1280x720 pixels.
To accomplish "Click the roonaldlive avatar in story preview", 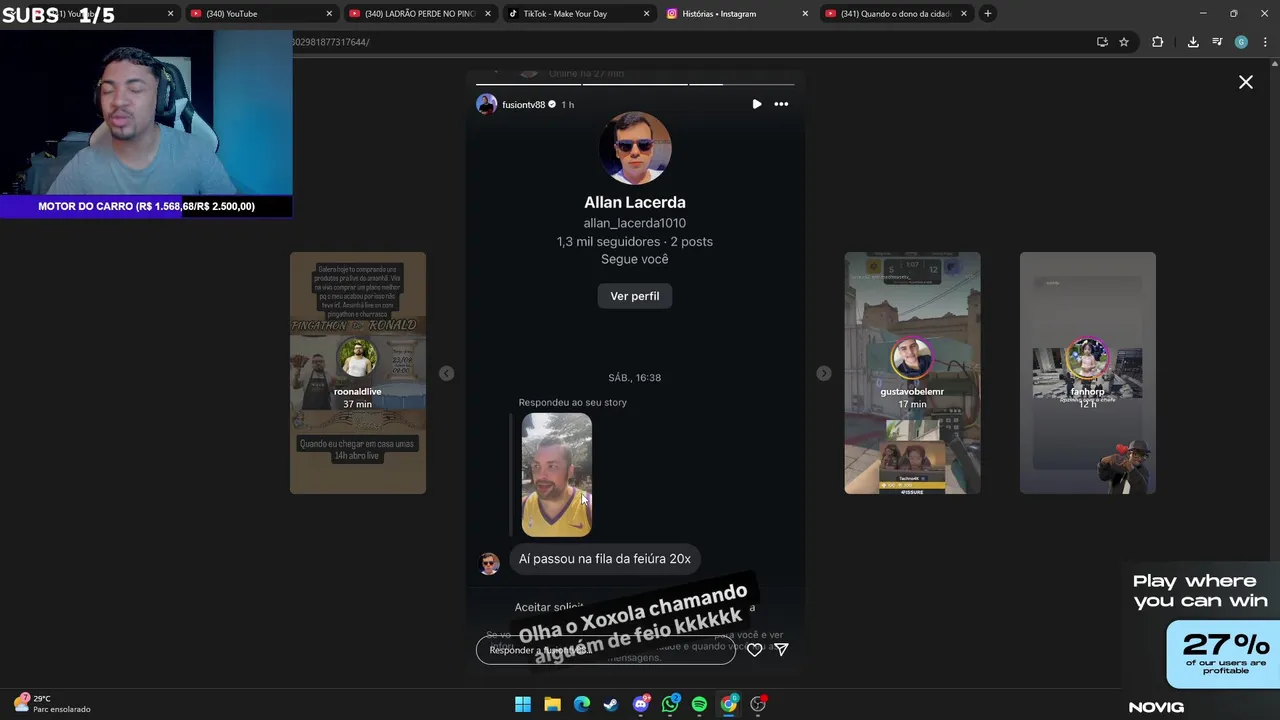I will (357, 358).
